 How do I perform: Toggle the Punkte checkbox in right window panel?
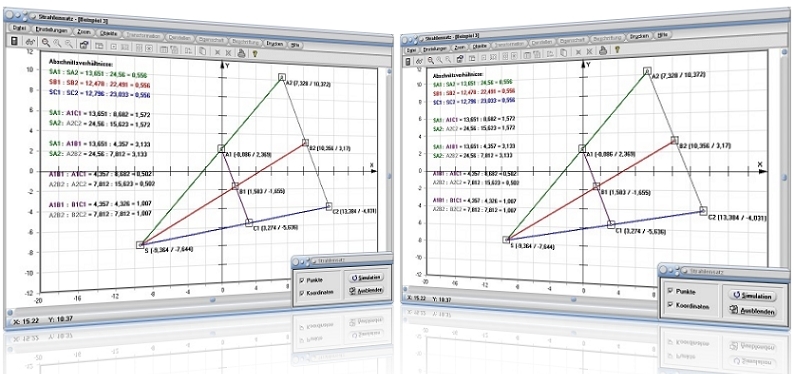(x=670, y=292)
